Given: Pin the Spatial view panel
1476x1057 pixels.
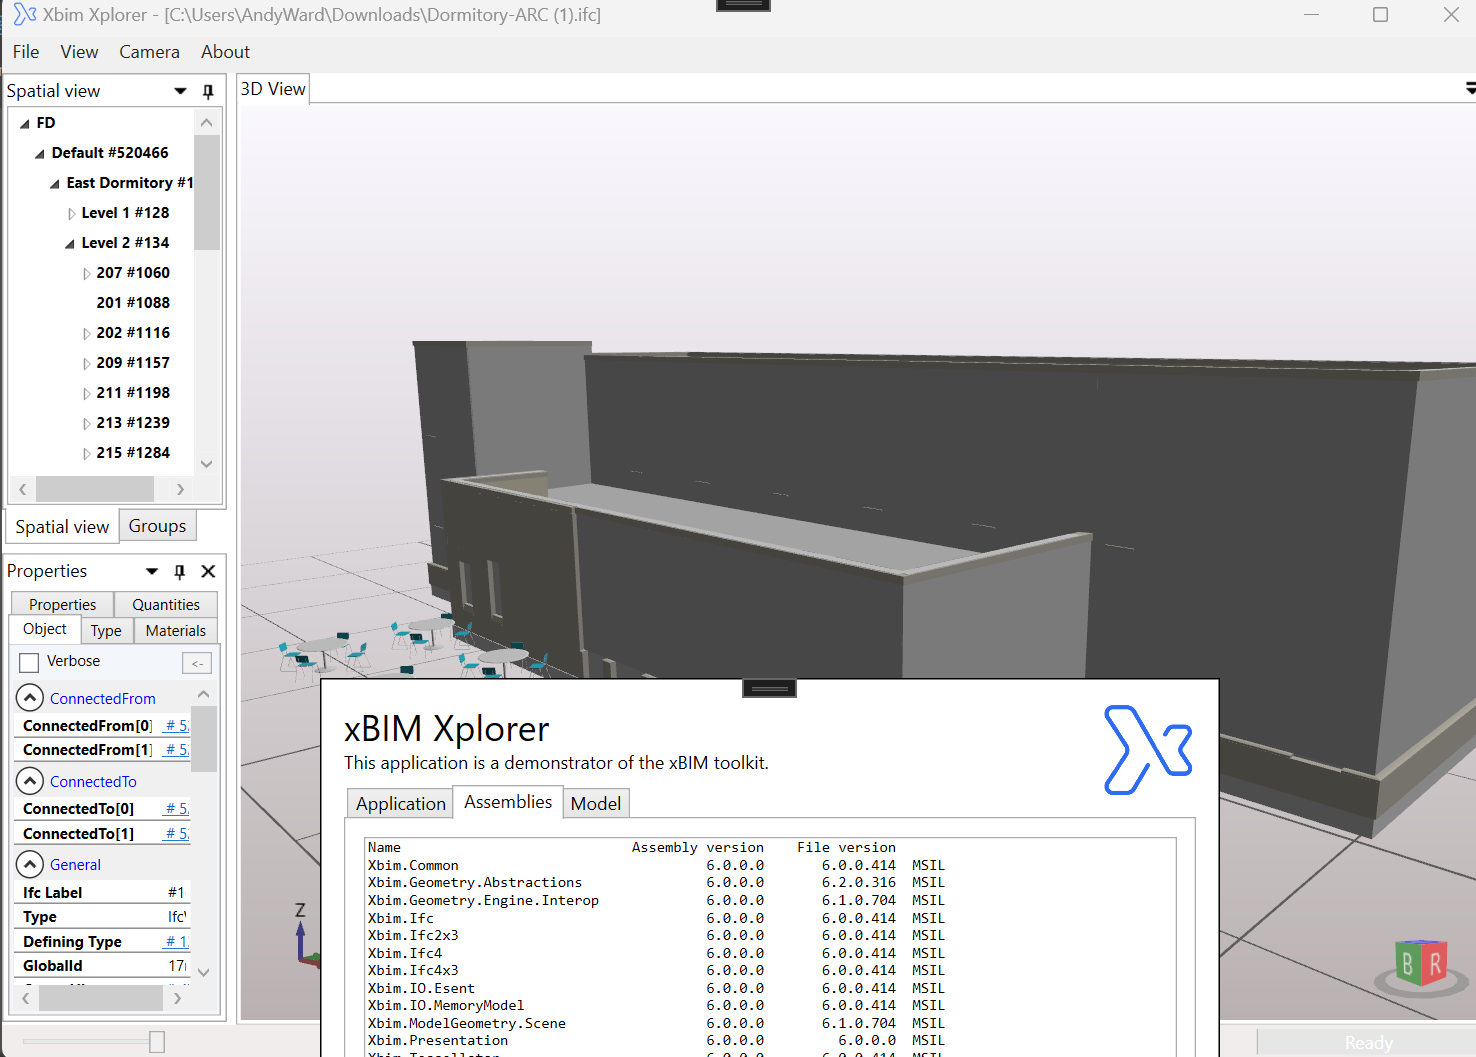Looking at the screenshot, I should pos(207,90).
